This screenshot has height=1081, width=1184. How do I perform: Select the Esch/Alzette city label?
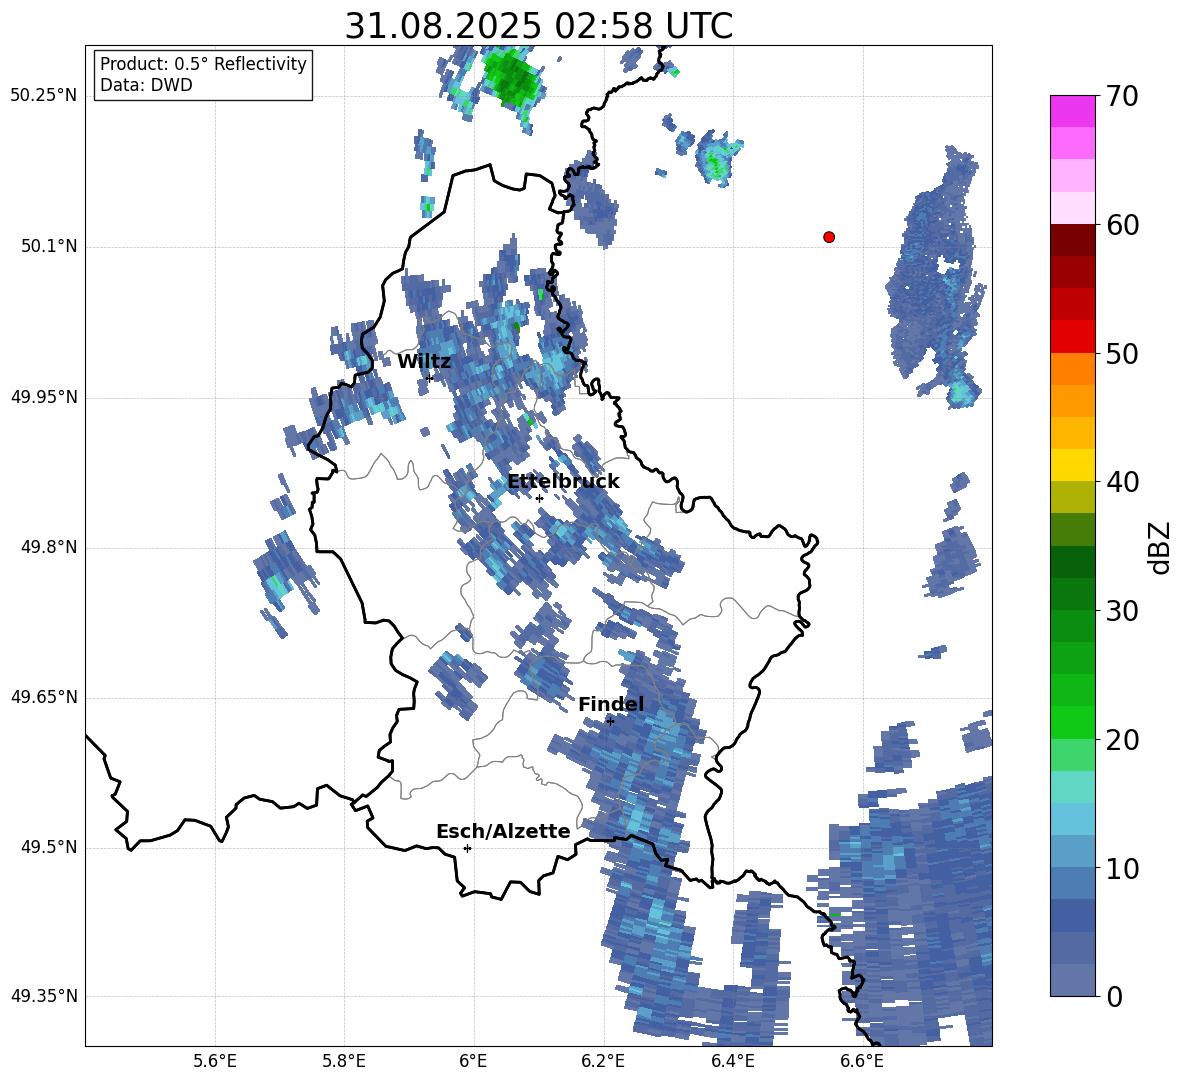click(x=503, y=831)
